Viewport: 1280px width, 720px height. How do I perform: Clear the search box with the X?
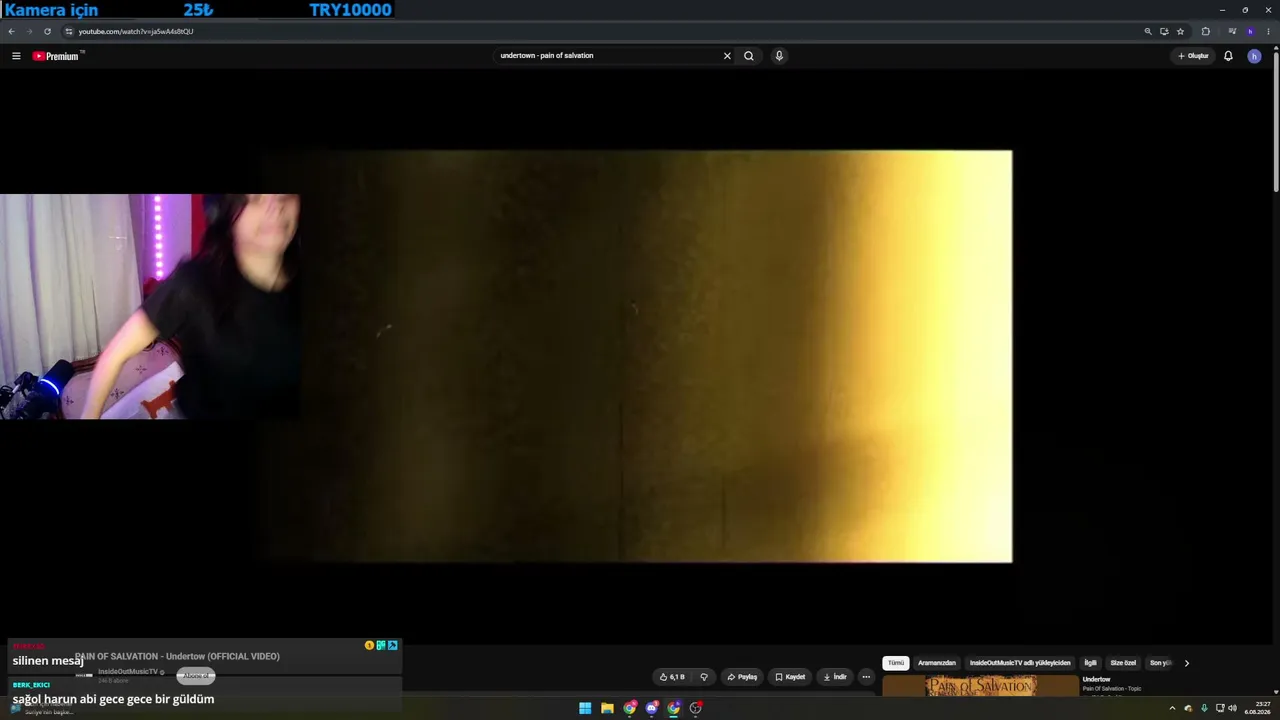[x=727, y=56]
